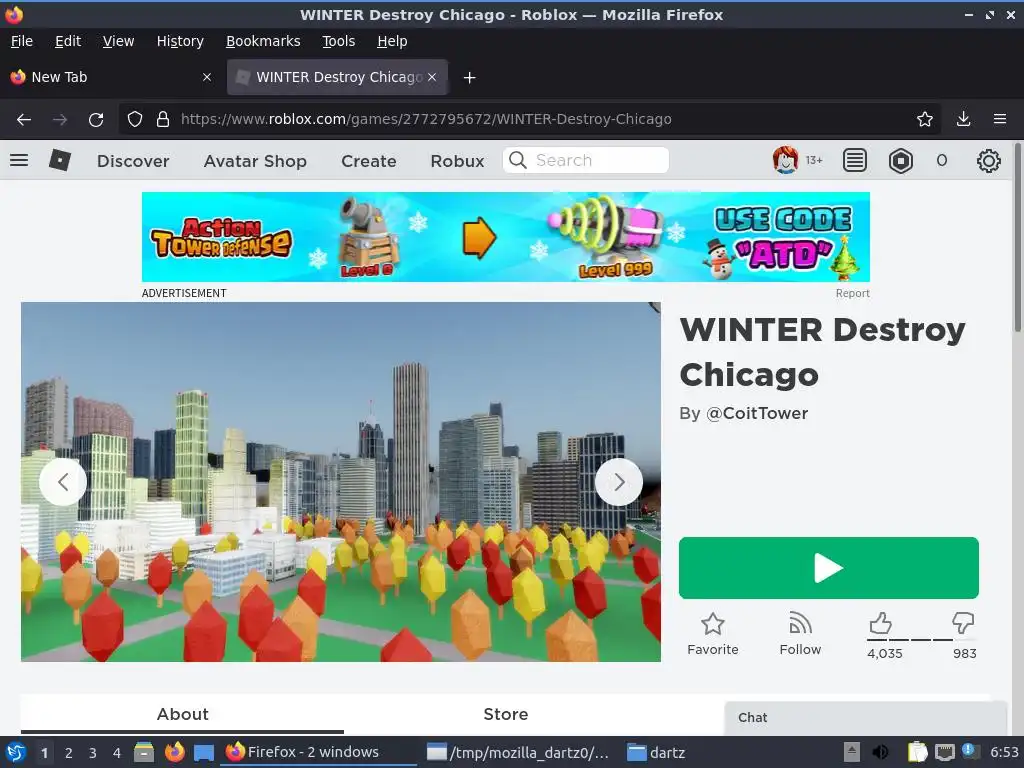Click the Firefox URL address bar
This screenshot has width=1024, height=768.
[x=530, y=119]
